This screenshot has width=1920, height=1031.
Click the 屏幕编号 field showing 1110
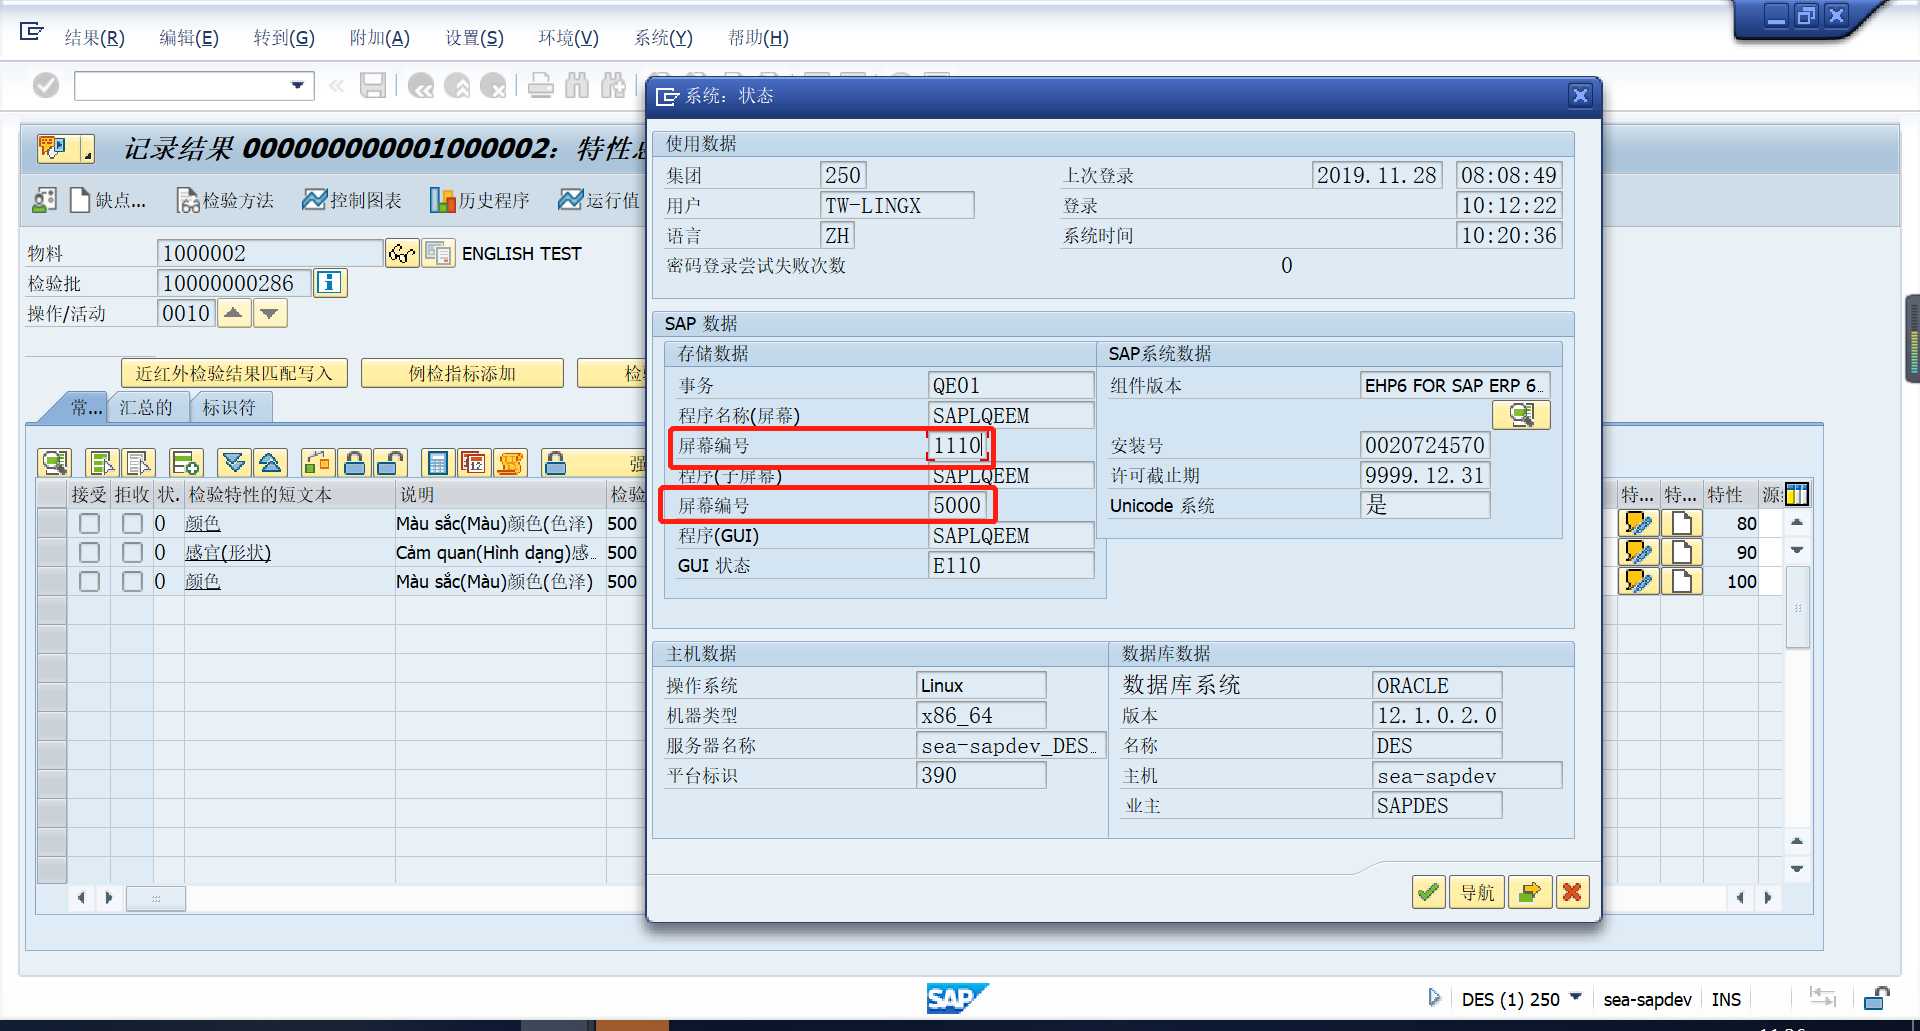click(x=959, y=446)
